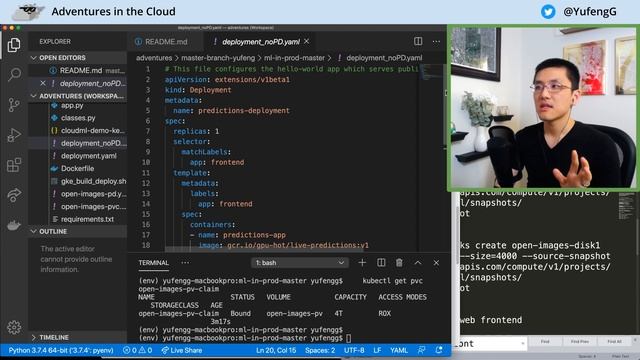This screenshot has height=360, width=640.
Task: Open the Docker view icon
Action: click(x=14, y=225)
